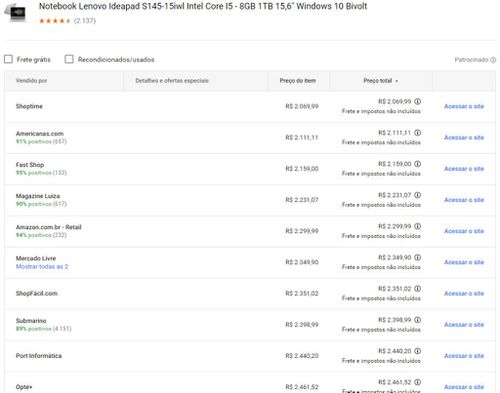Click the Fast Shop seller name
500x393 pixels.
pos(30,165)
